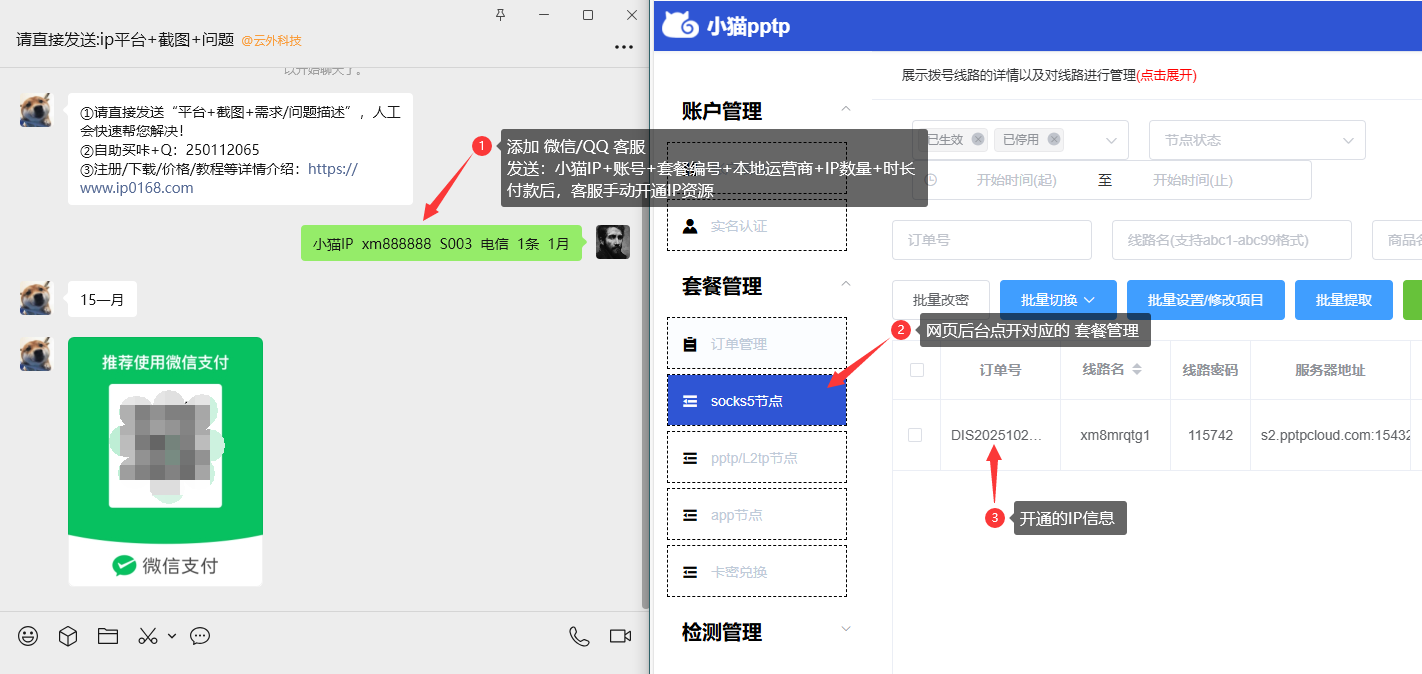Open the 节点状态 dropdown
This screenshot has width=1422, height=674.
pyautogui.click(x=1257, y=140)
